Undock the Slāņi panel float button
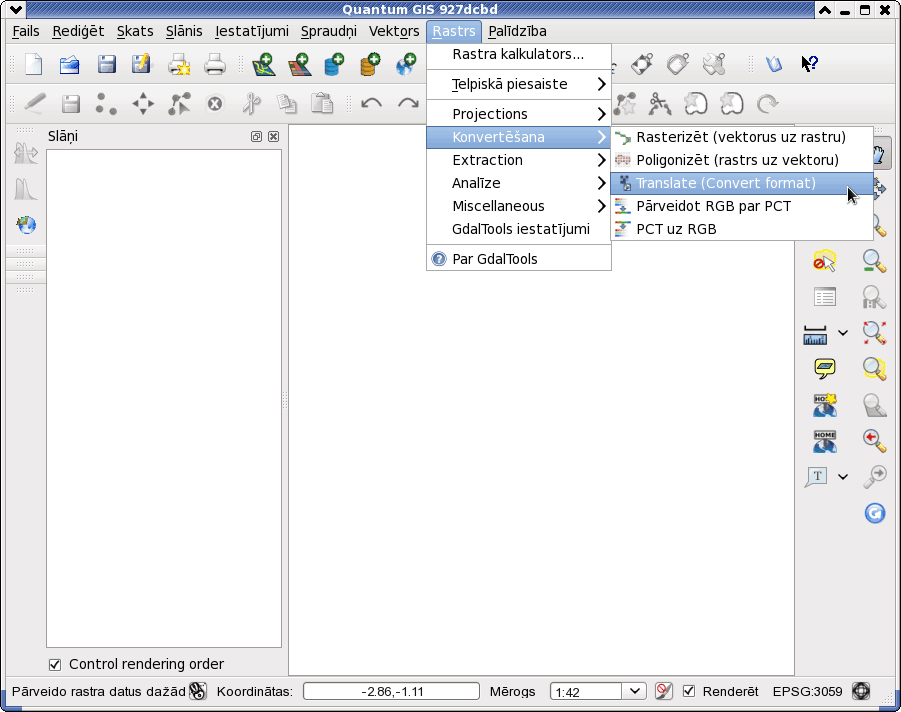The height and width of the screenshot is (712, 901). click(x=256, y=136)
